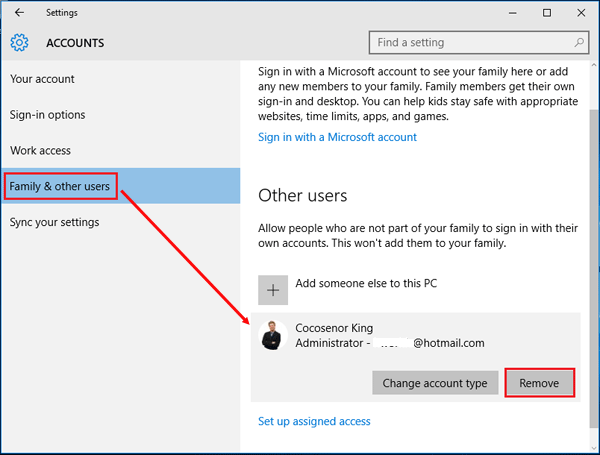Click the Other users heading
The height and width of the screenshot is (455, 600).
pyautogui.click(x=302, y=196)
